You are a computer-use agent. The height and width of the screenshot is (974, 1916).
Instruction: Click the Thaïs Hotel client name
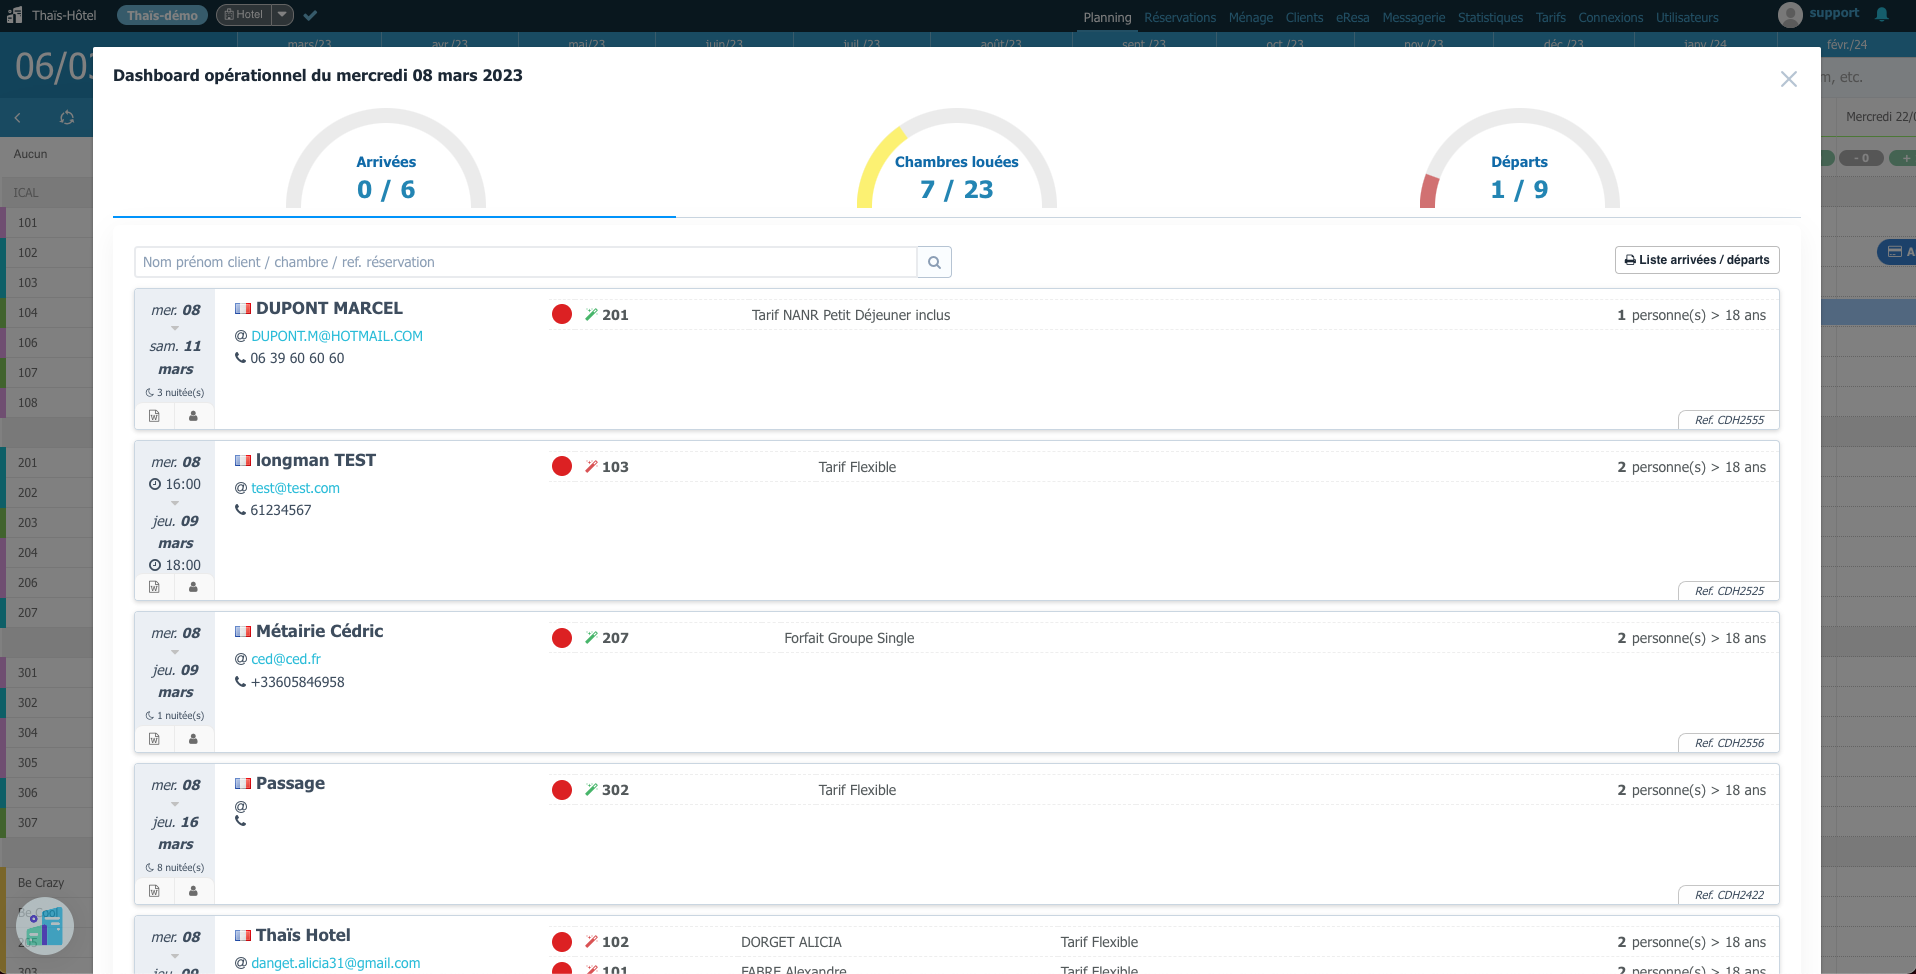coord(303,935)
